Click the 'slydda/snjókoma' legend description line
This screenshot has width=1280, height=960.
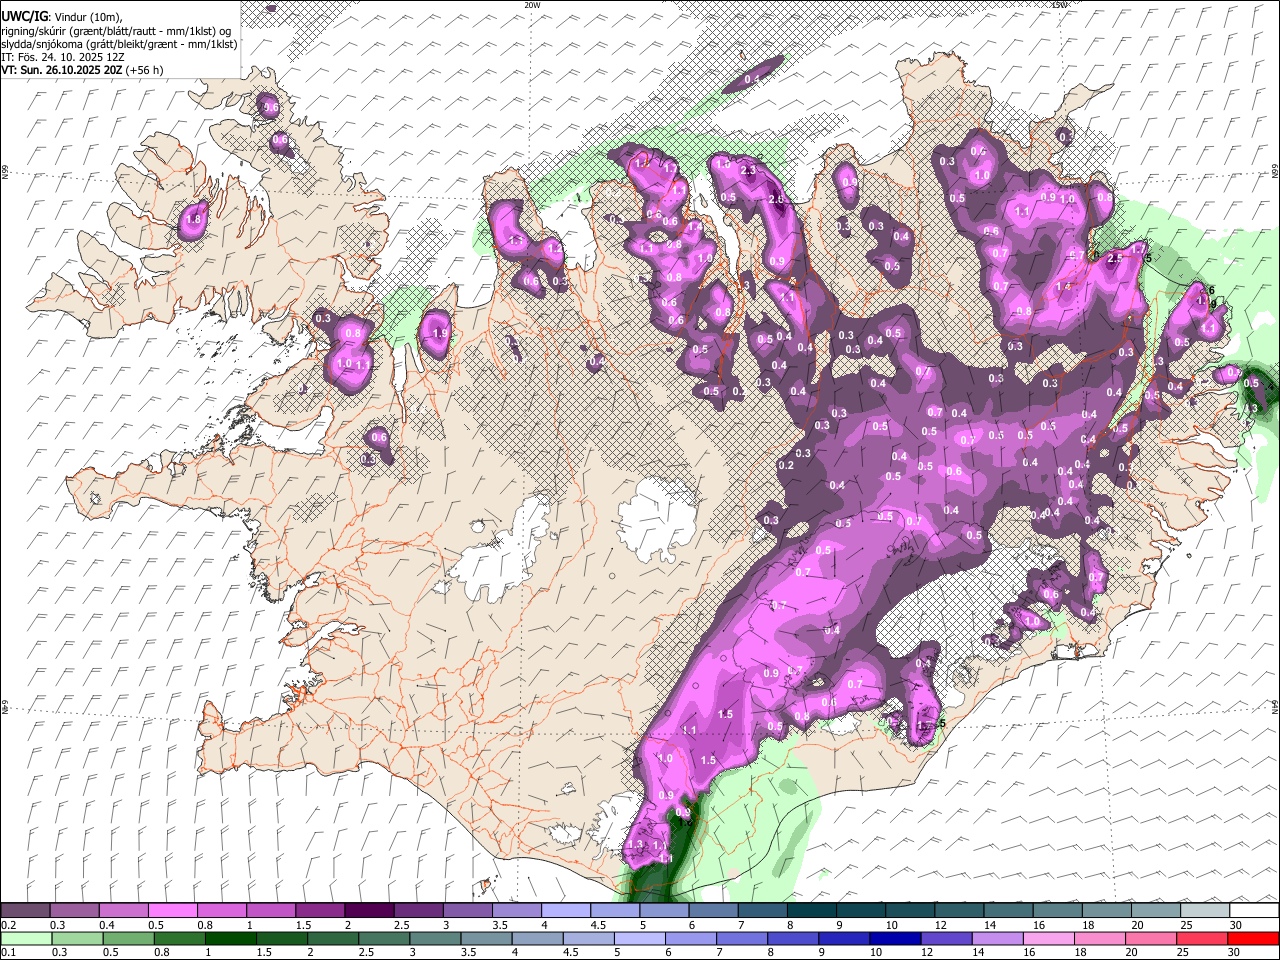pyautogui.click(x=120, y=44)
